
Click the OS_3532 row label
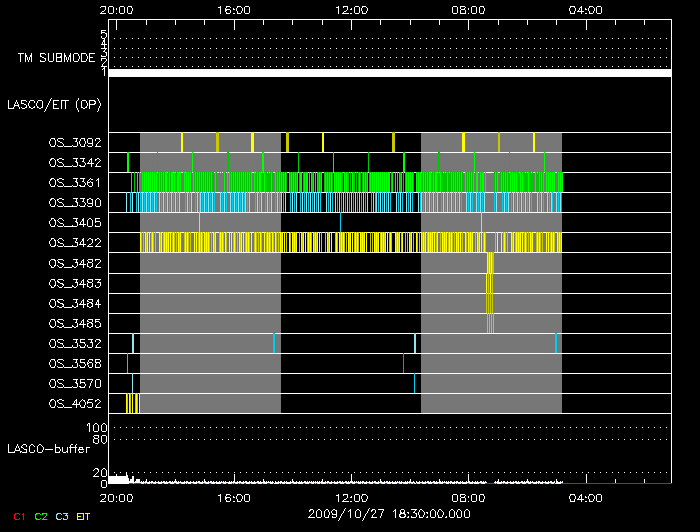point(74,343)
